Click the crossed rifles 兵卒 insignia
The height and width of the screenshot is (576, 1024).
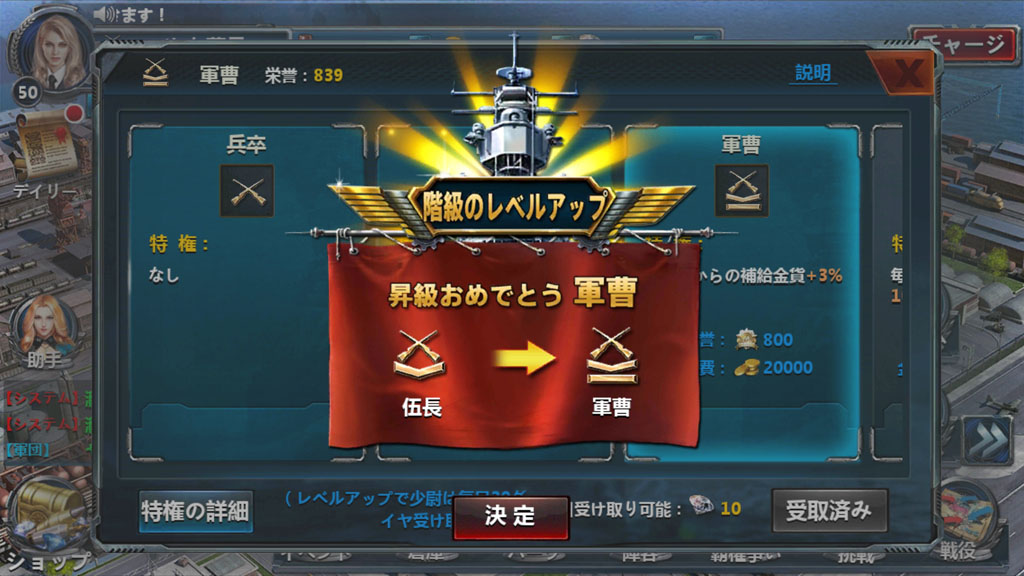247,191
